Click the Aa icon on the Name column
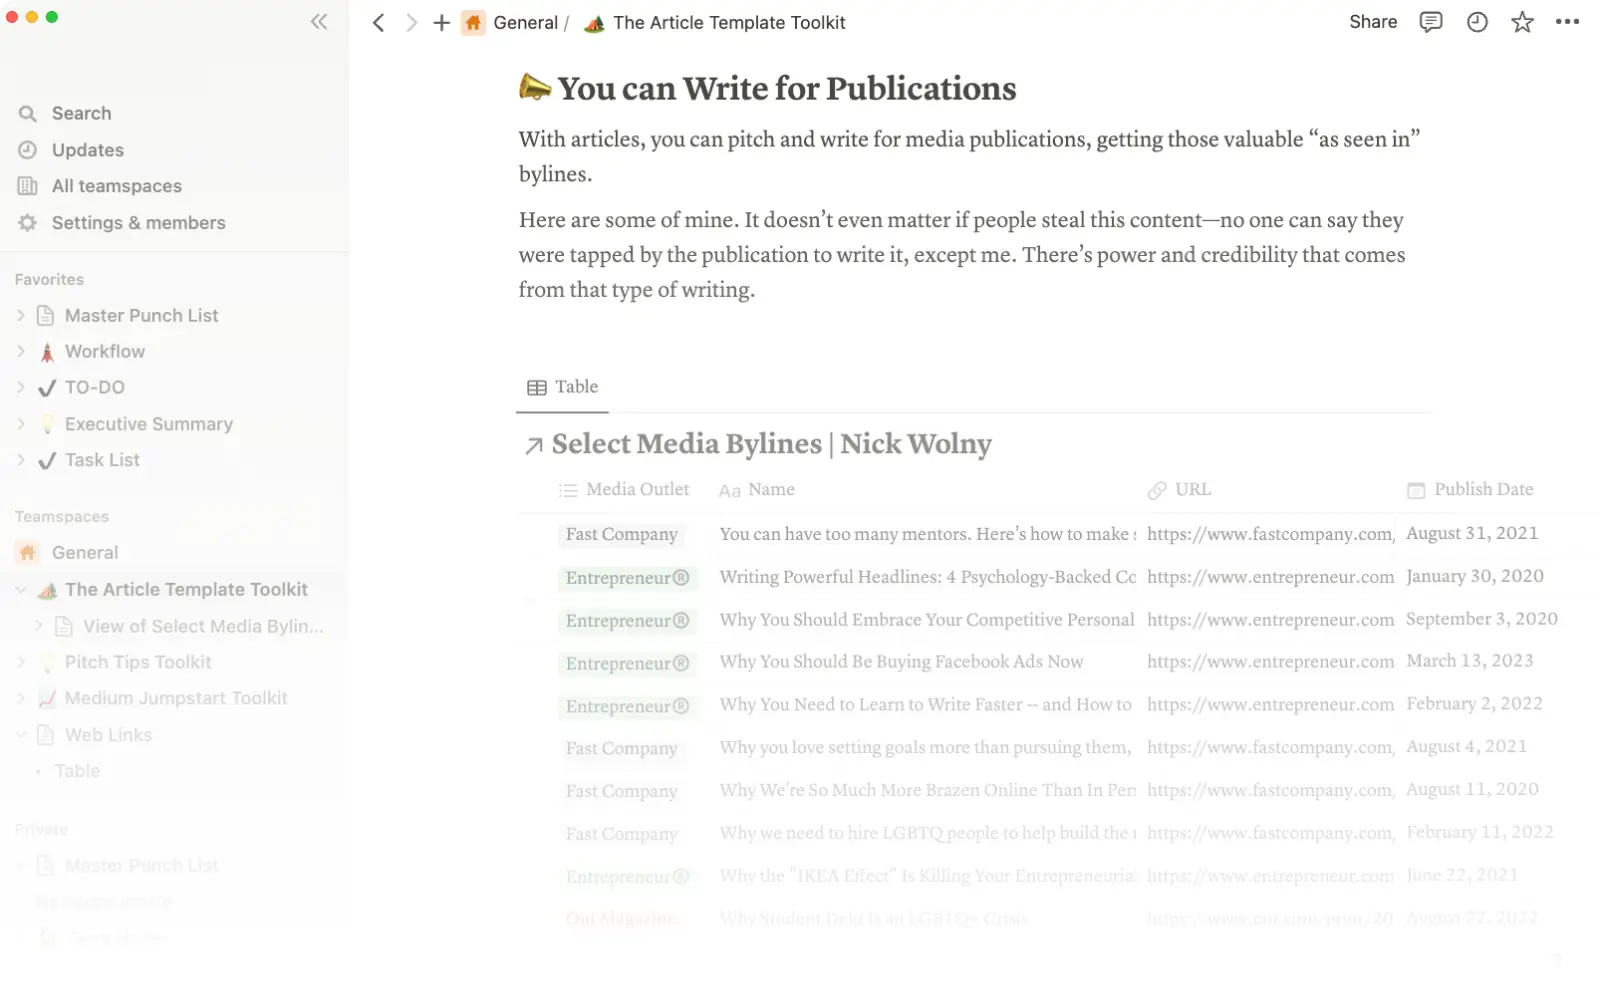Image resolution: width=1600 pixels, height=990 pixels. click(x=729, y=490)
